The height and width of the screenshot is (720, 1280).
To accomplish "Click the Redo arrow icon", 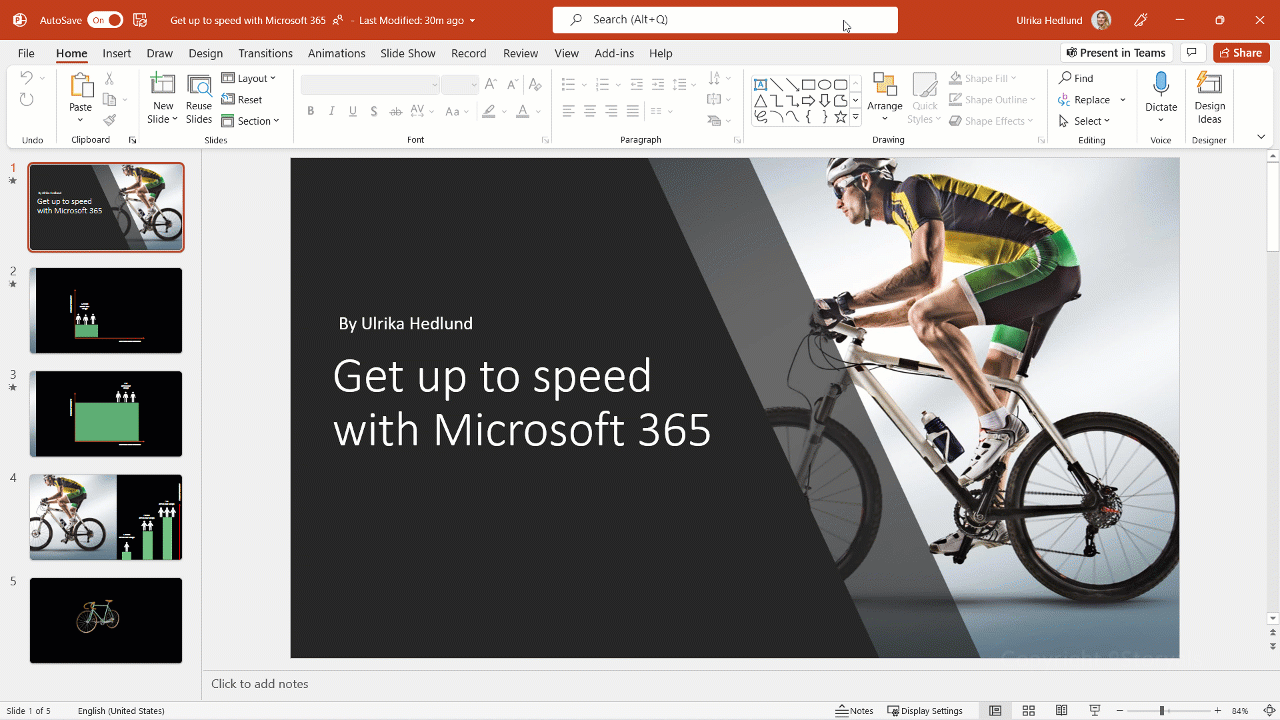I will [x=27, y=99].
